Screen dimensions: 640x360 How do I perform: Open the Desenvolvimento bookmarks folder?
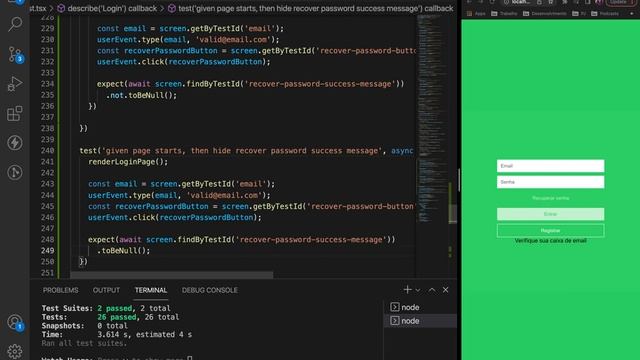(544, 13)
